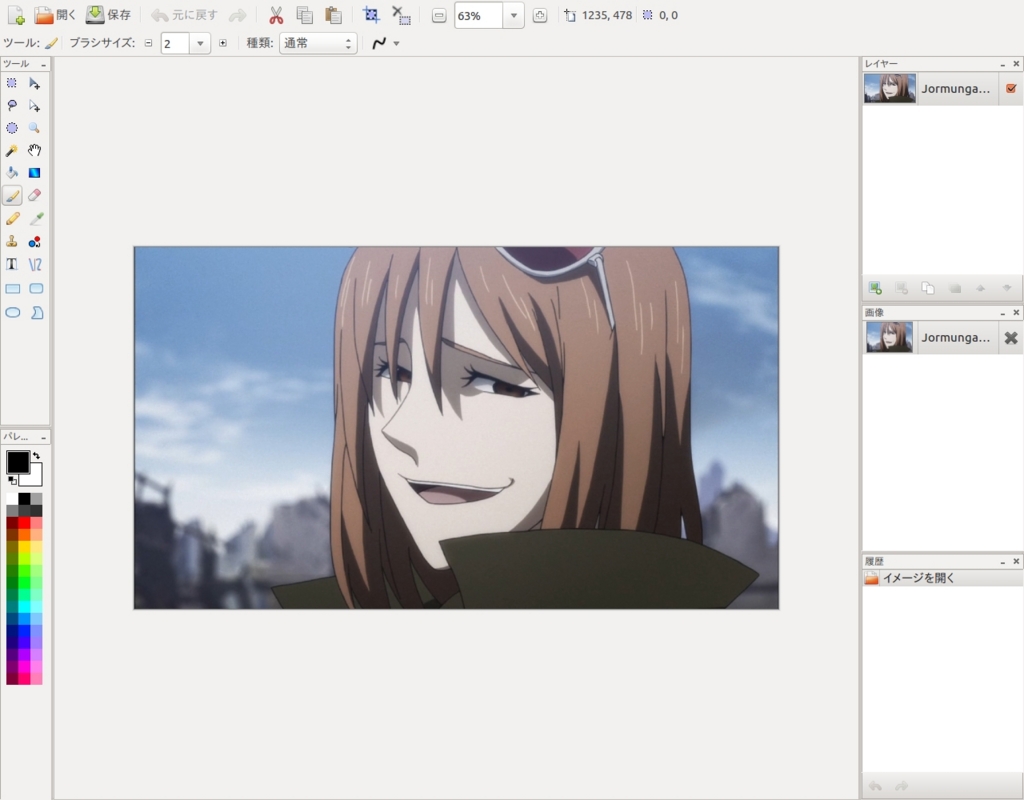Screen dimensions: 1024x800
Task: Select the Magic Wand tool
Action: (12, 151)
